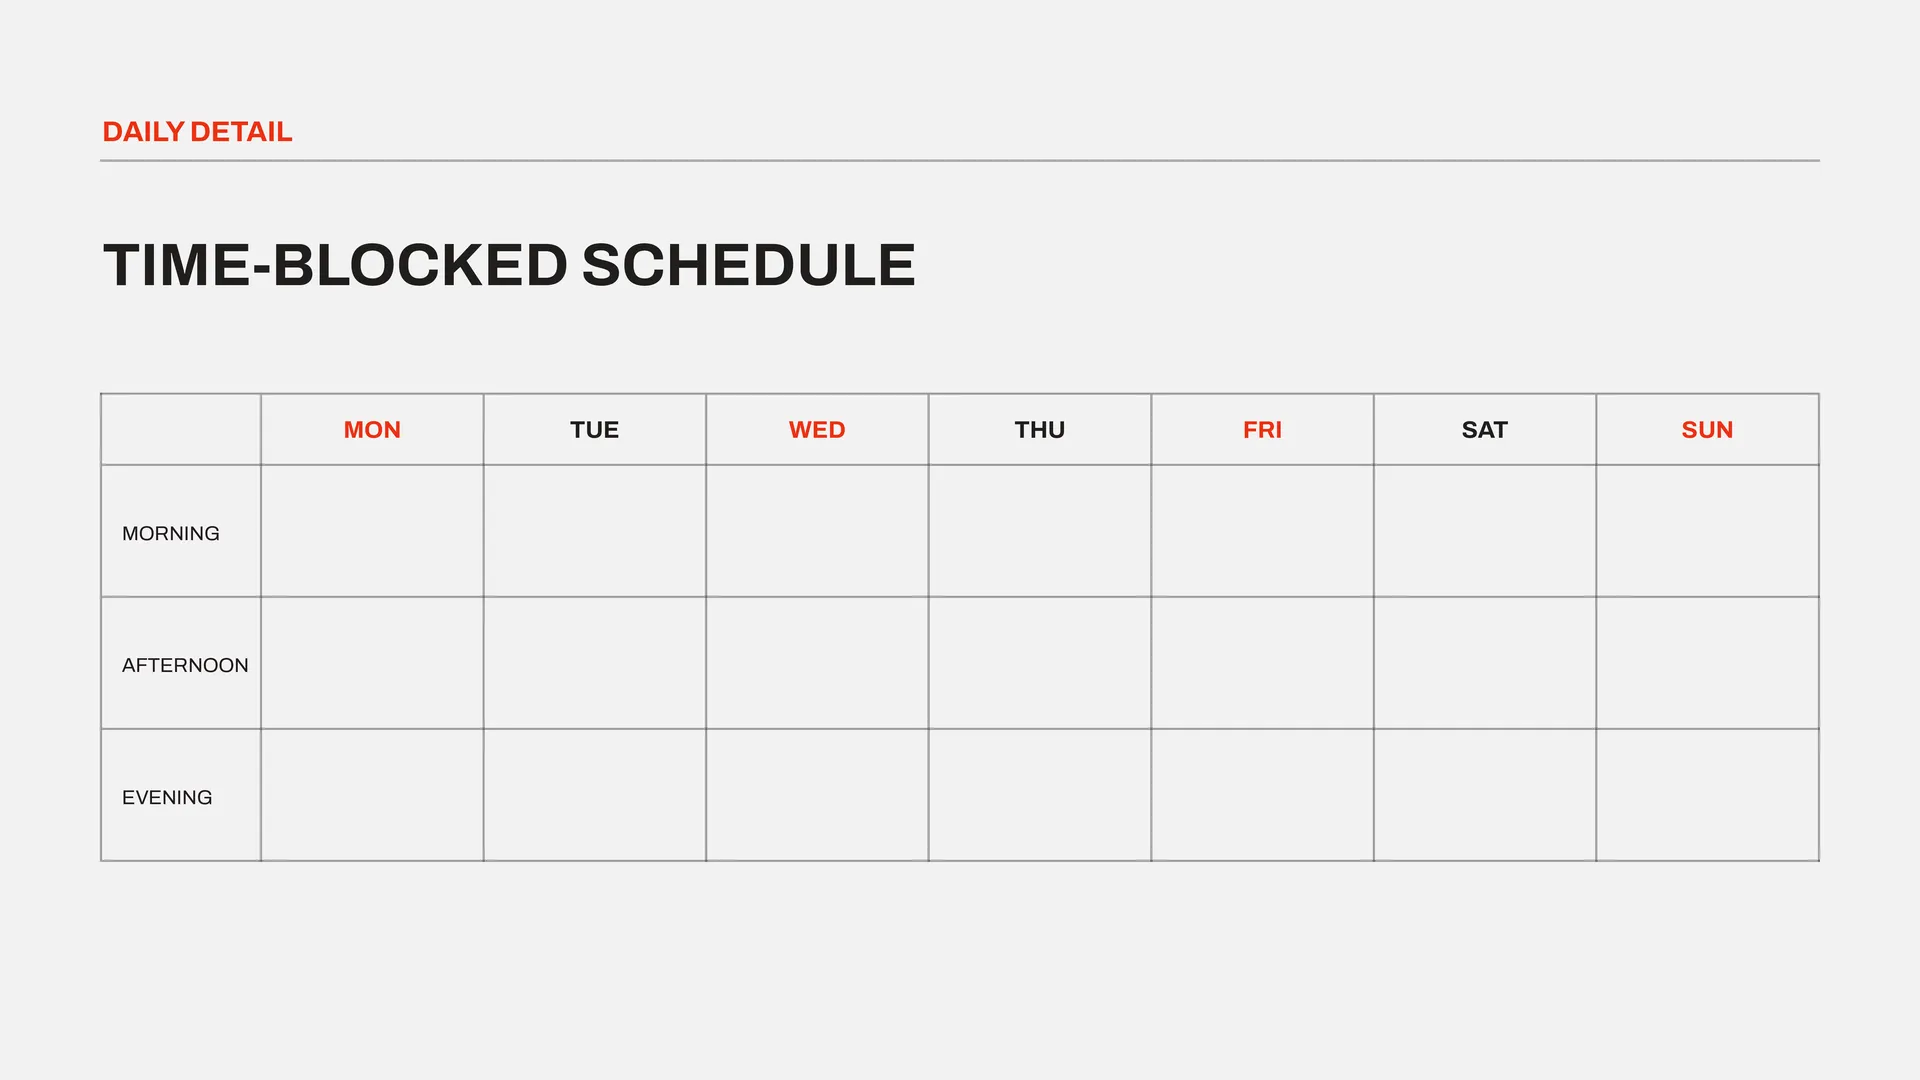Click the EVENING row label
1920x1080 pixels.
coord(167,797)
